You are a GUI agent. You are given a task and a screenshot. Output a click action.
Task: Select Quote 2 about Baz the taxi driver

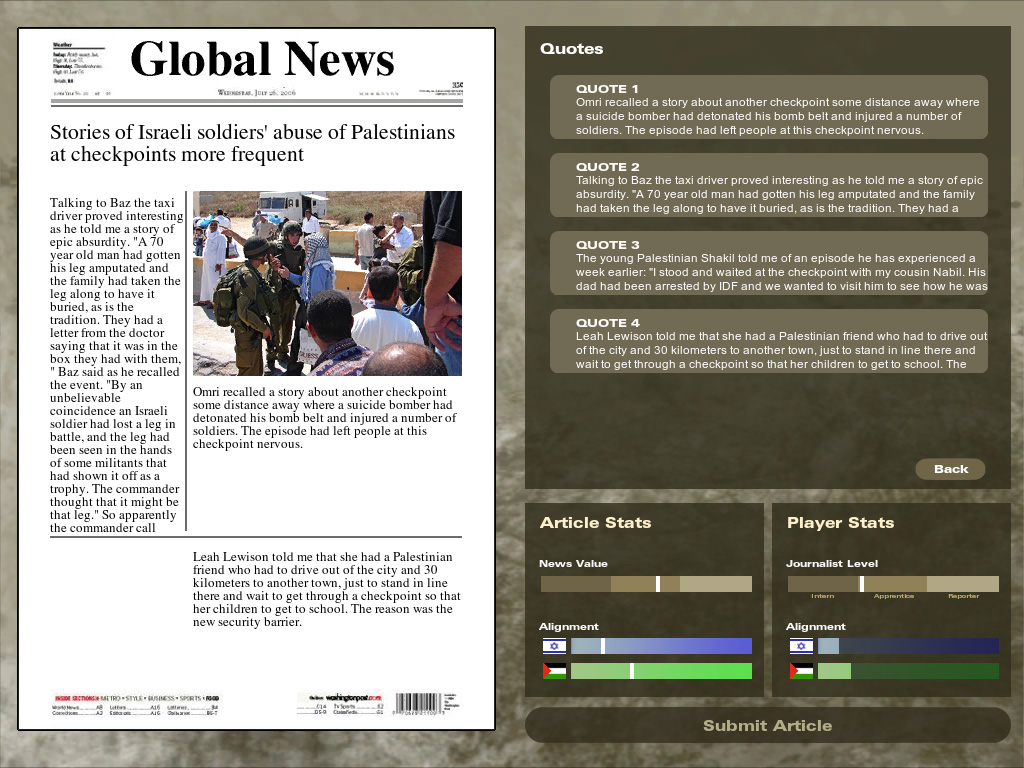point(768,186)
